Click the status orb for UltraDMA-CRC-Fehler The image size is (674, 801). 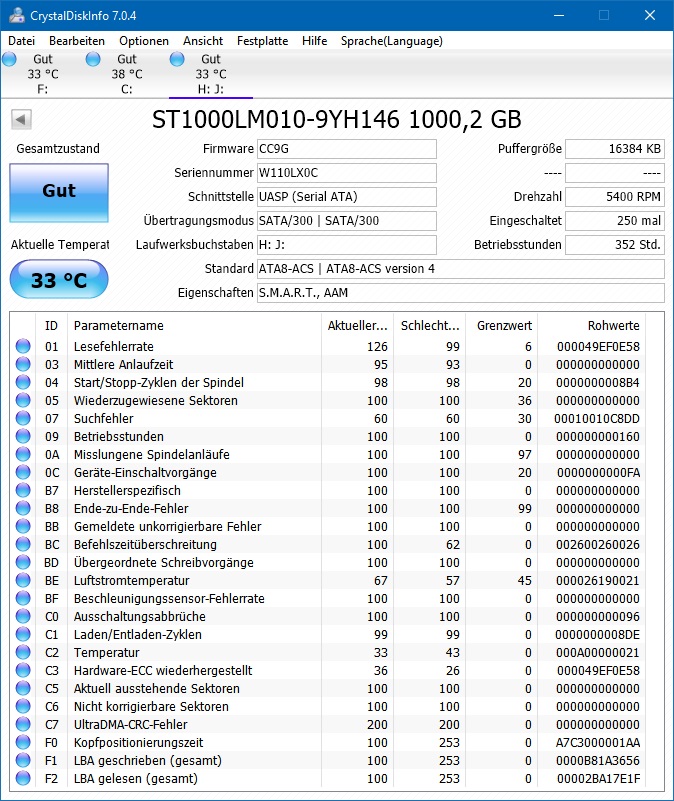(x=23, y=724)
